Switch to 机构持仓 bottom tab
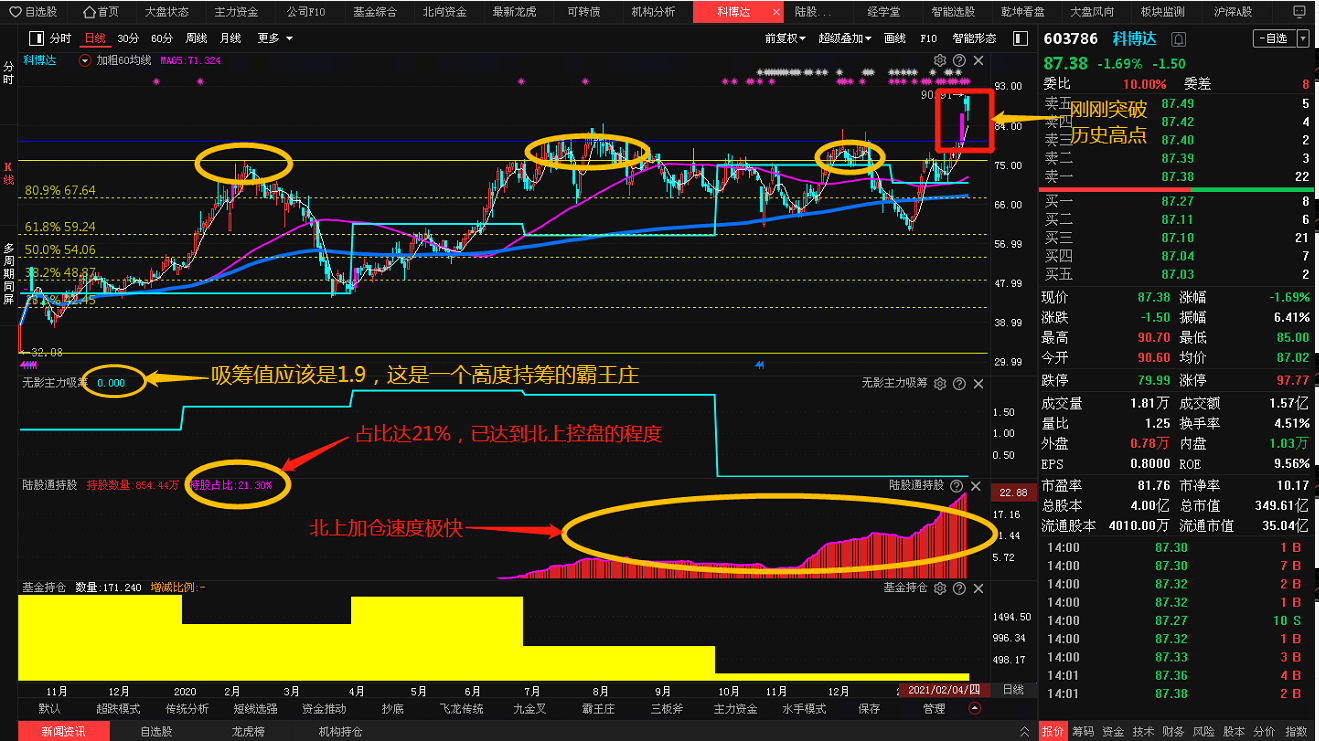The width and height of the screenshot is (1319, 741). click(x=341, y=731)
